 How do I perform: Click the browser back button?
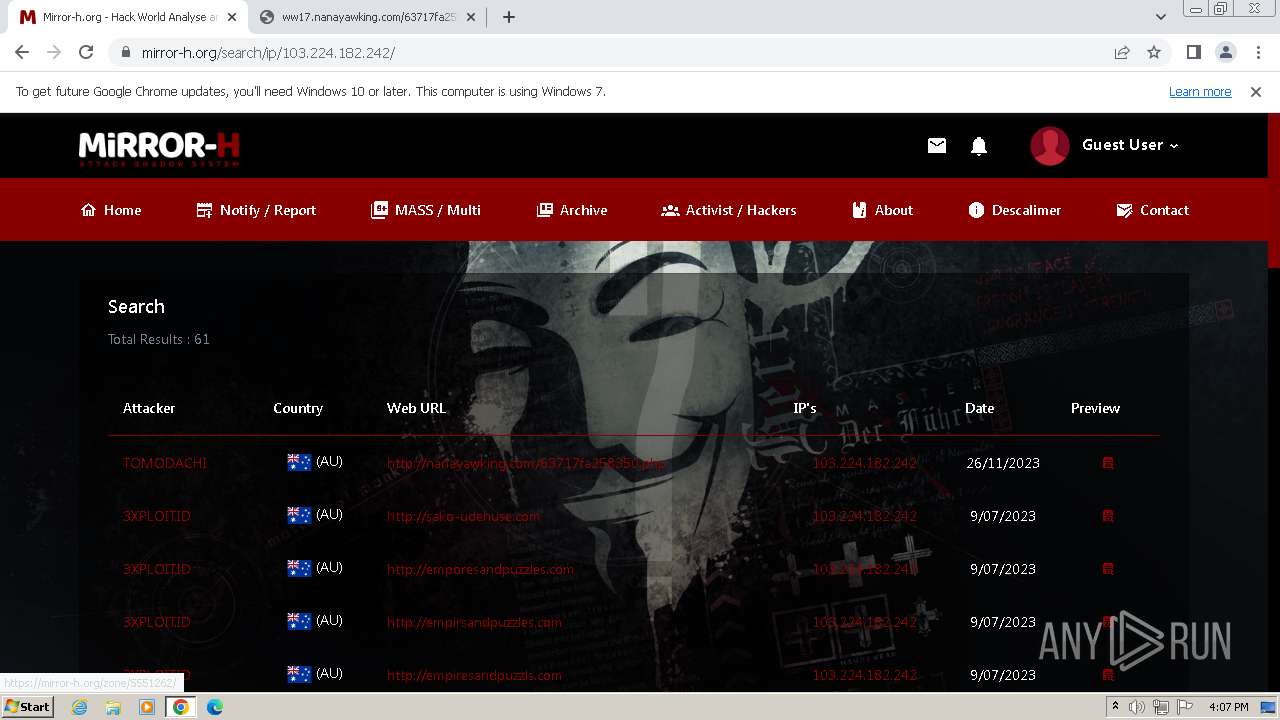[x=22, y=53]
